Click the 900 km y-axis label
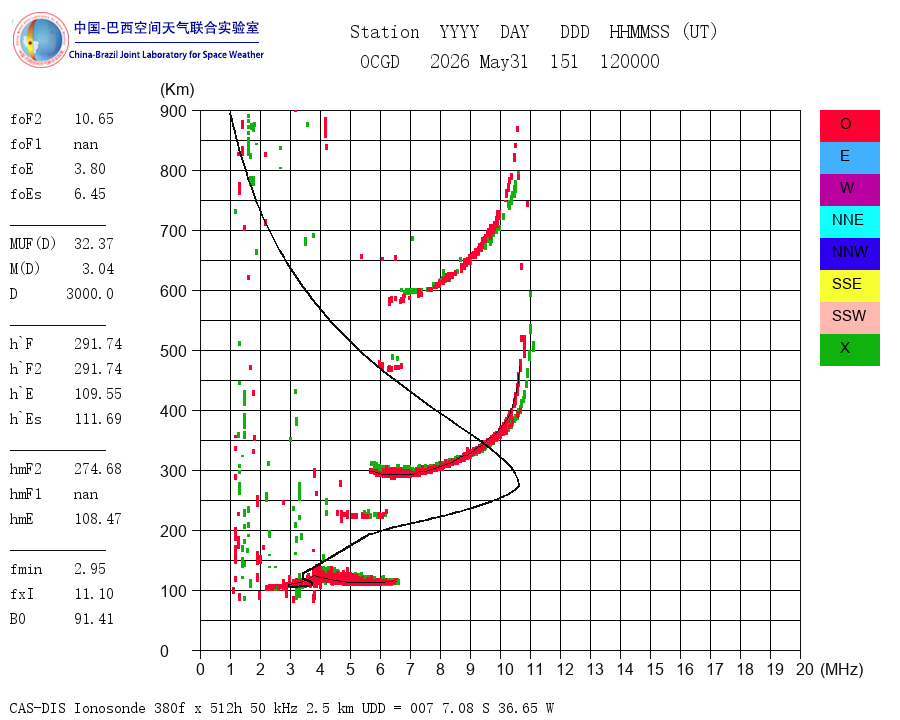This screenshot has width=900, height=720. pyautogui.click(x=173, y=111)
